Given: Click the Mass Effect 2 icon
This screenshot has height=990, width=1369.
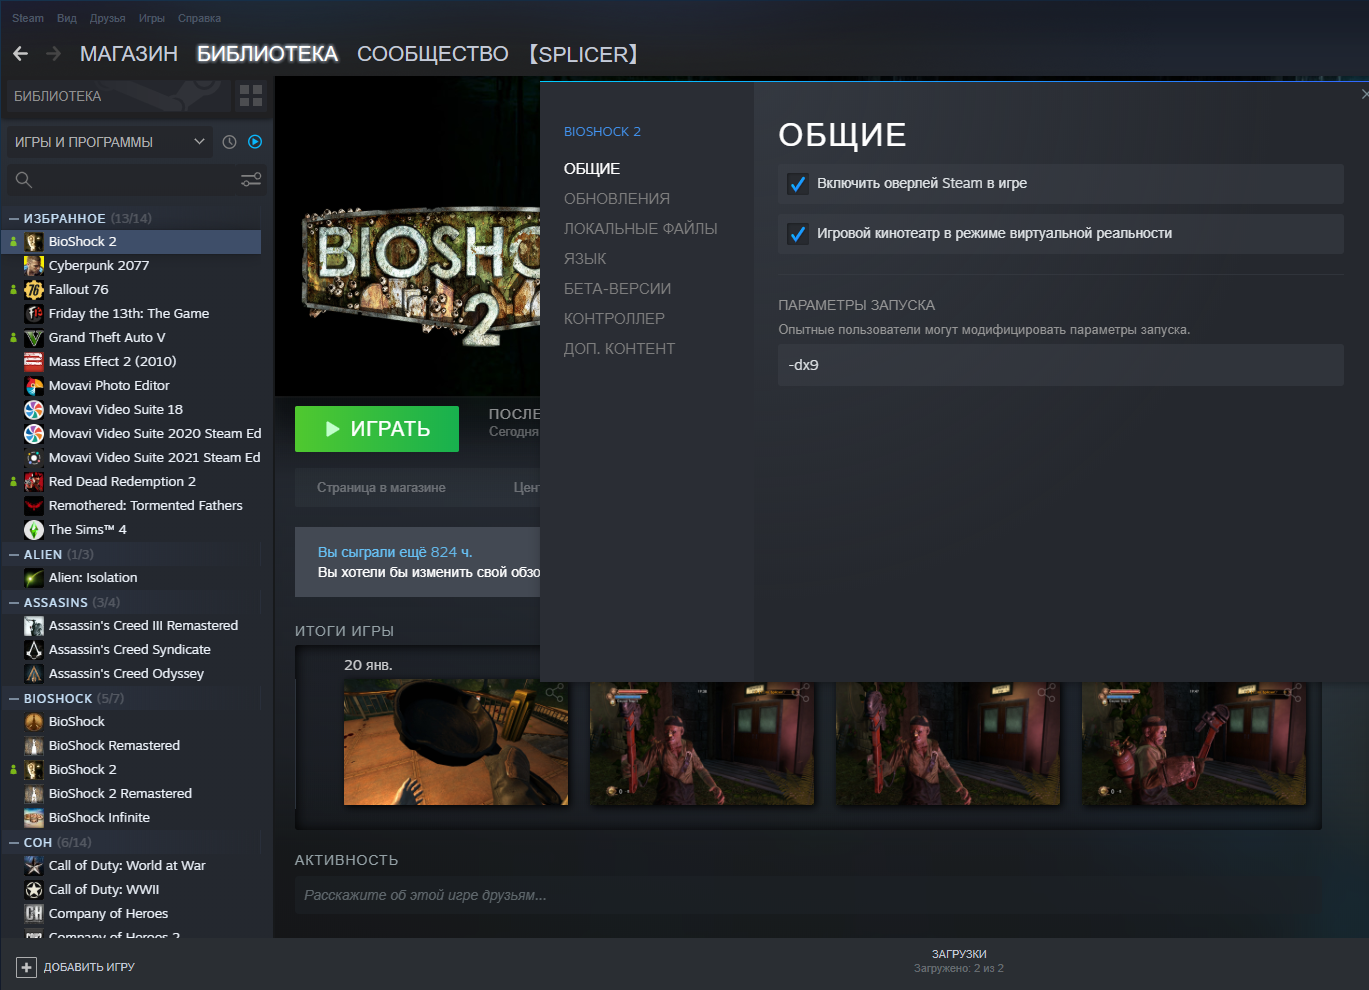Looking at the screenshot, I should tap(34, 362).
